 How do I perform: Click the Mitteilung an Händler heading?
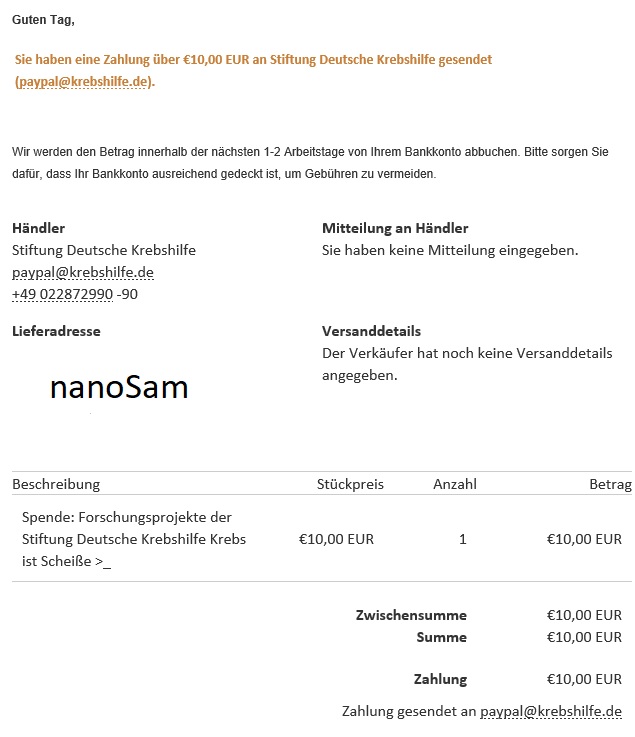[x=395, y=228]
